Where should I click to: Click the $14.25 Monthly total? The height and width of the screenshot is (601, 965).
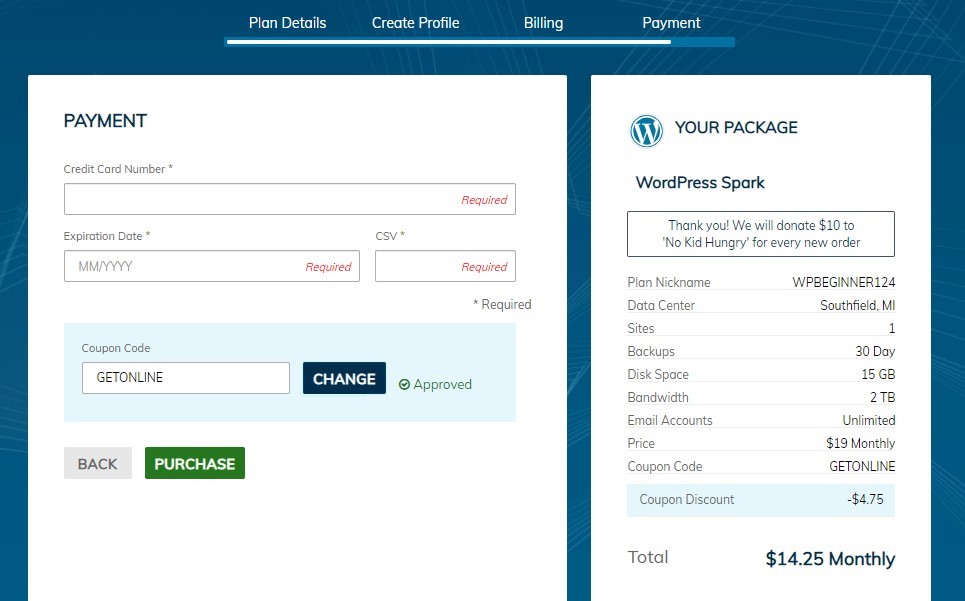point(830,559)
